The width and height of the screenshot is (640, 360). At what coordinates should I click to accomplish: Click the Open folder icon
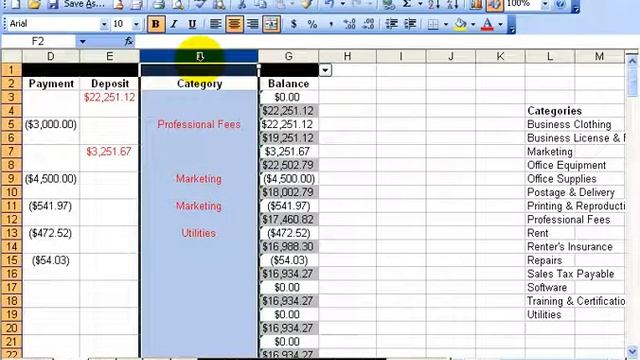click(x=35, y=4)
